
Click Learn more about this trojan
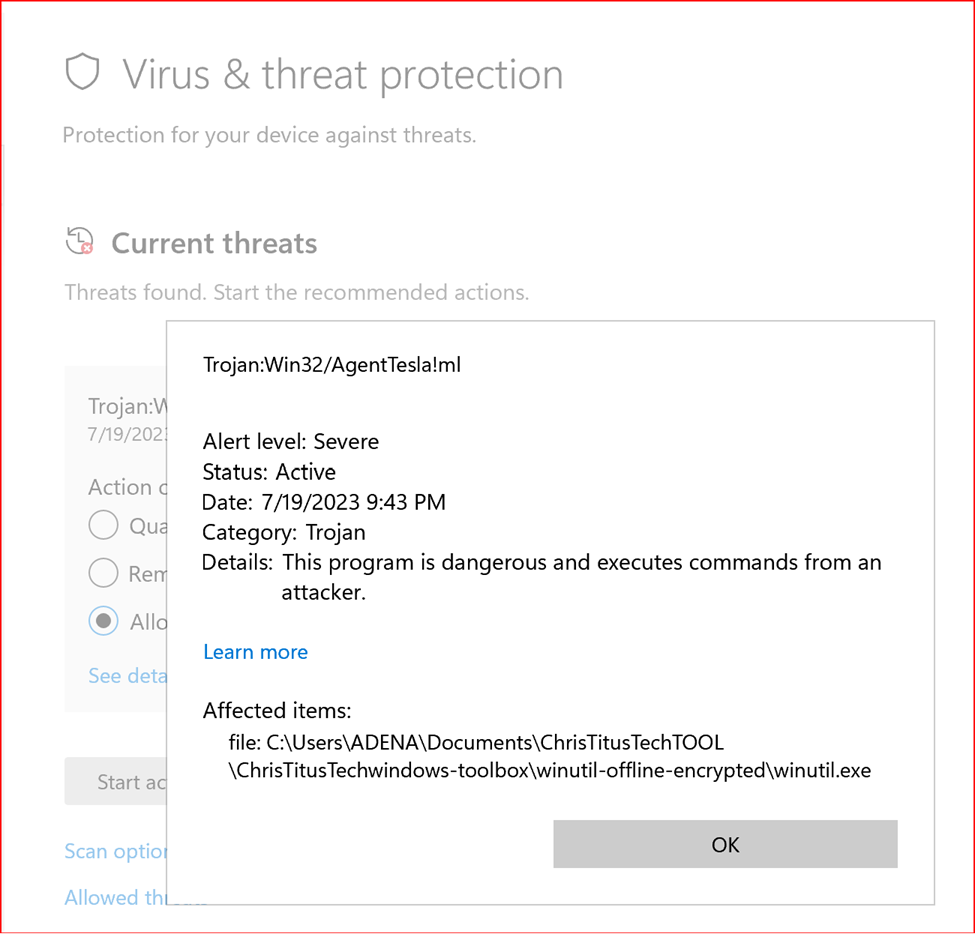coord(255,651)
